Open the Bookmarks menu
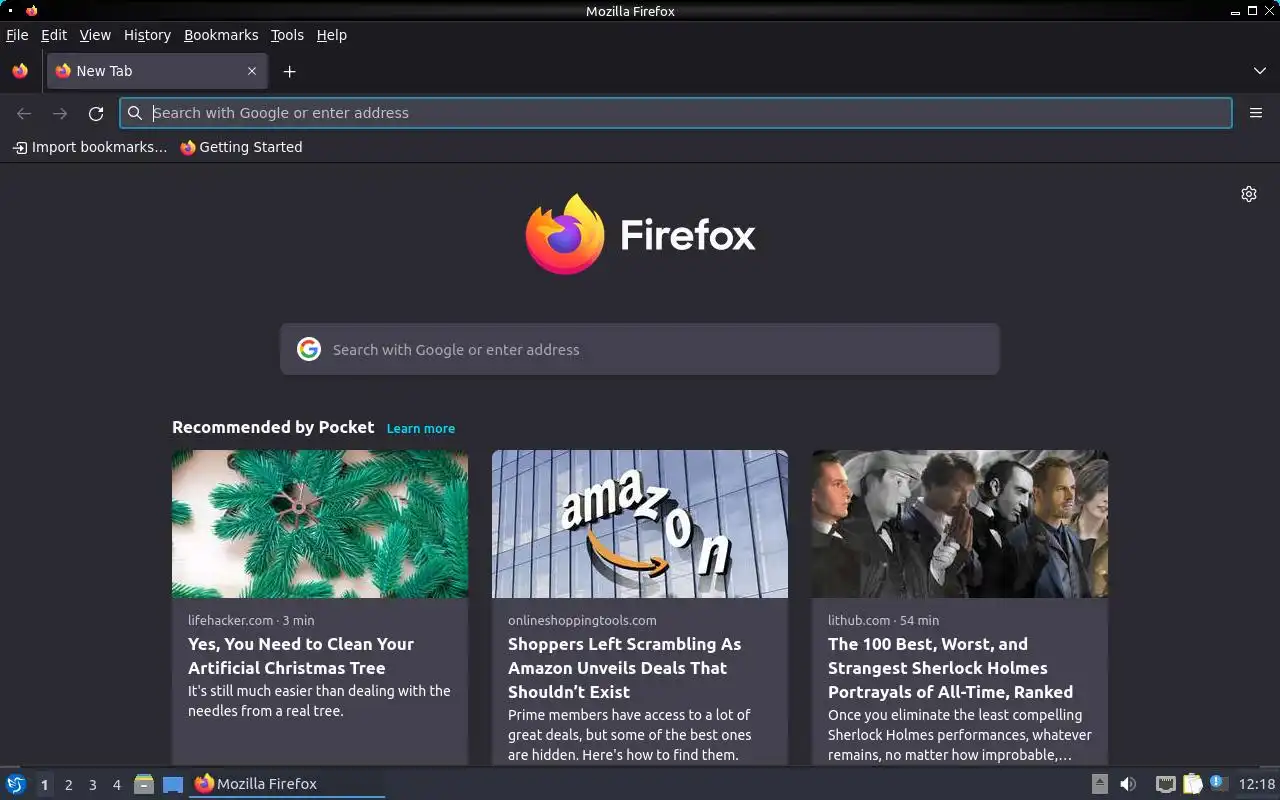This screenshot has height=800, width=1280. click(x=221, y=35)
